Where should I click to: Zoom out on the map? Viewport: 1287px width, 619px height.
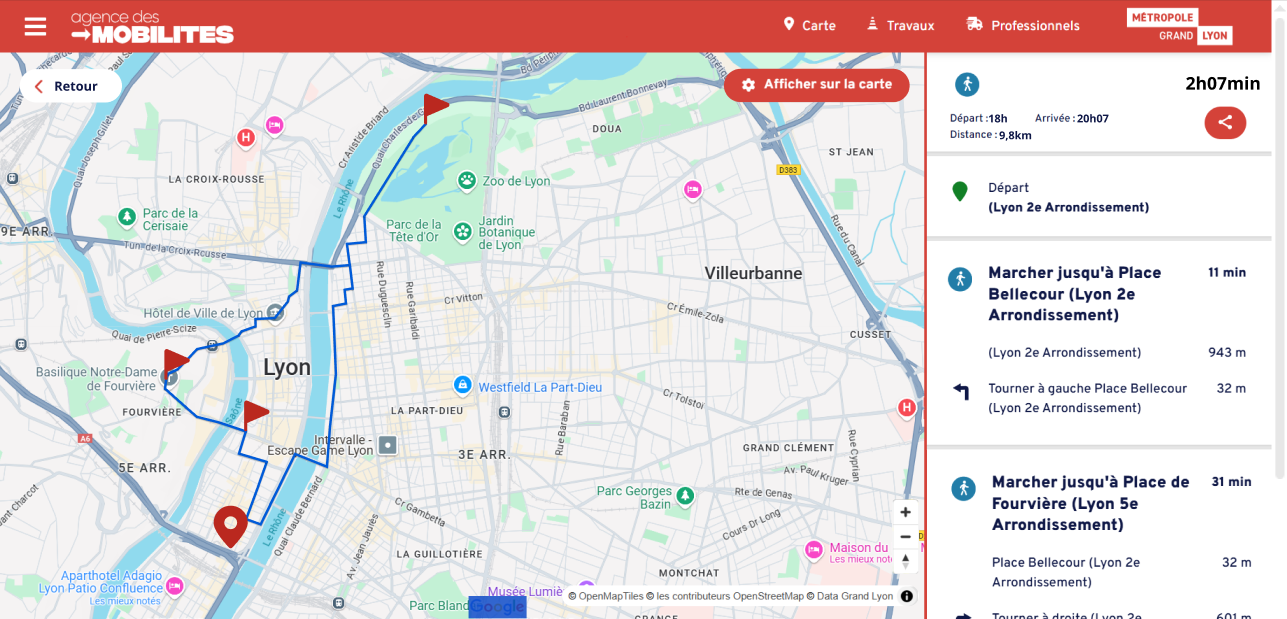pos(905,537)
